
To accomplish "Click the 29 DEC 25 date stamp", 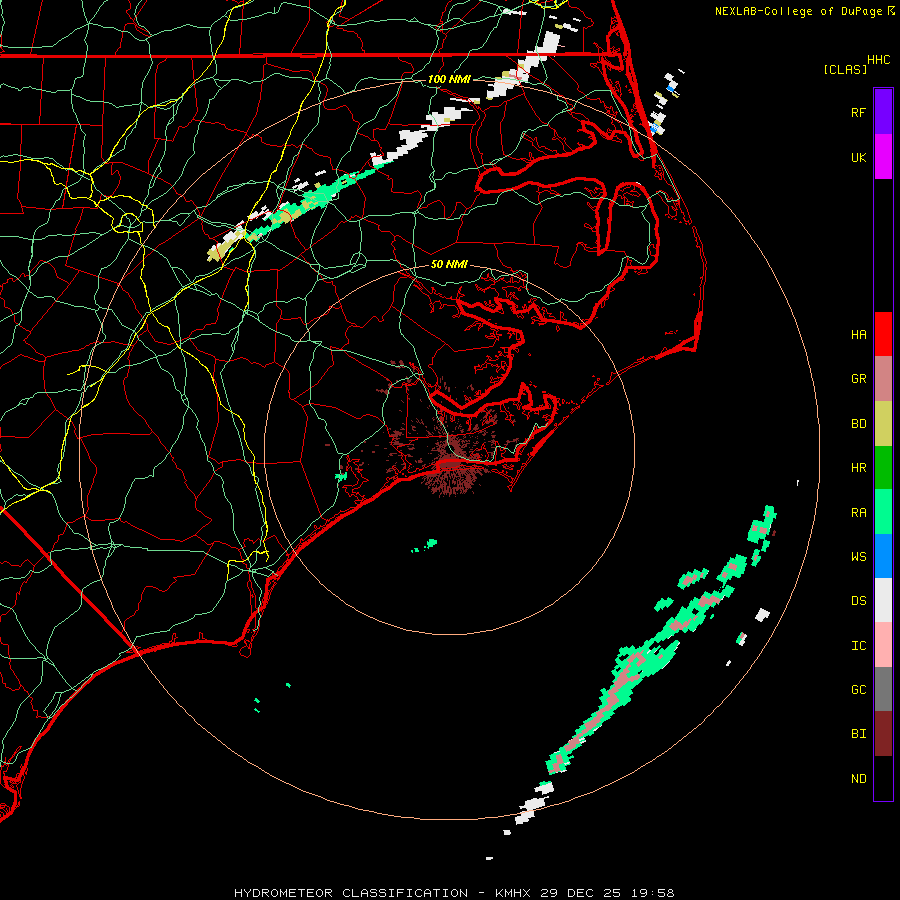I will pos(580,893).
